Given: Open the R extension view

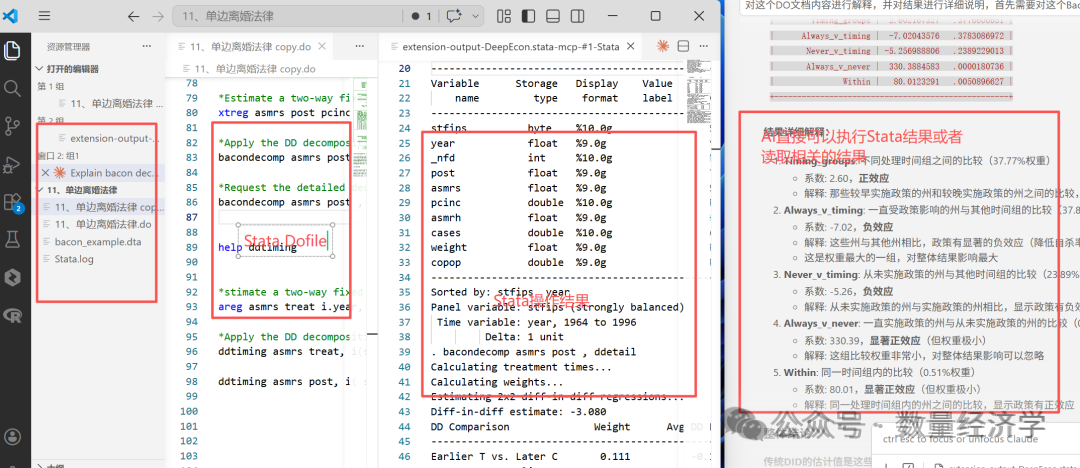Looking at the screenshot, I should [x=12, y=316].
